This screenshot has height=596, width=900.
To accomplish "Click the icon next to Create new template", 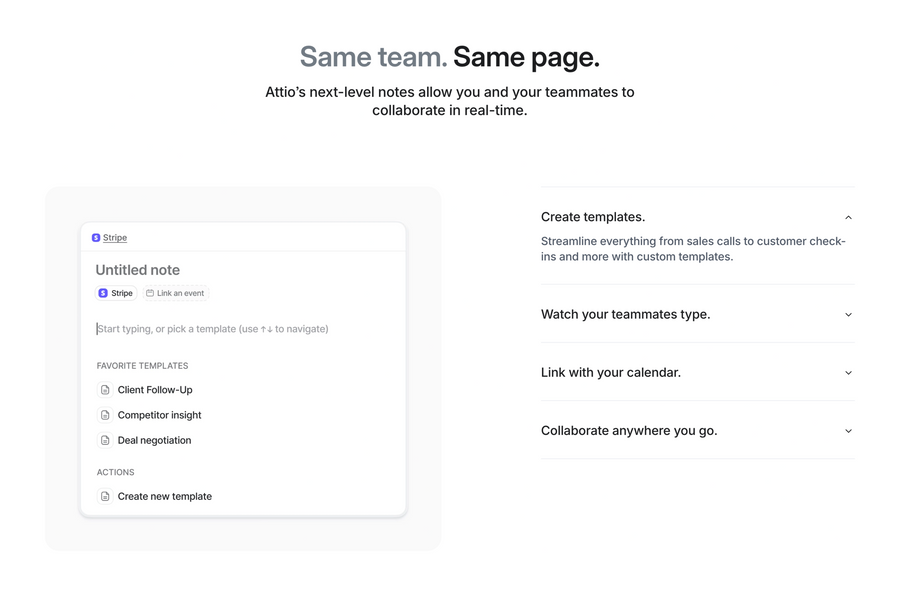I will coord(105,496).
